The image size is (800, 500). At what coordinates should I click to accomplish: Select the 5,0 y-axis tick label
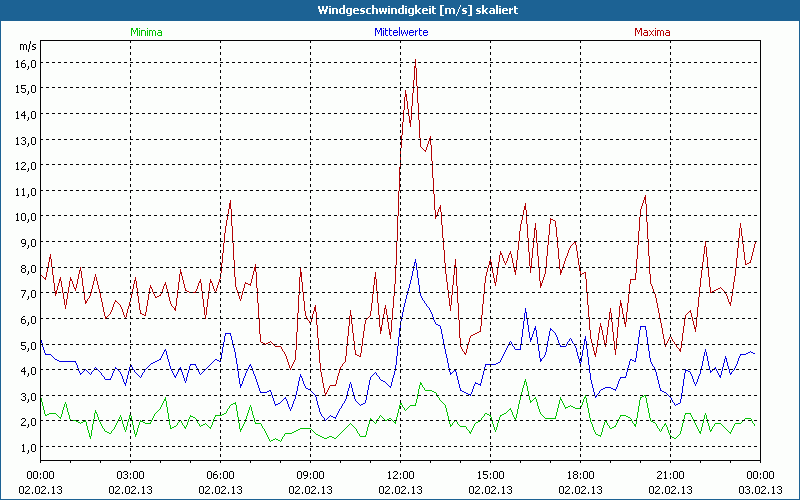click(25, 344)
